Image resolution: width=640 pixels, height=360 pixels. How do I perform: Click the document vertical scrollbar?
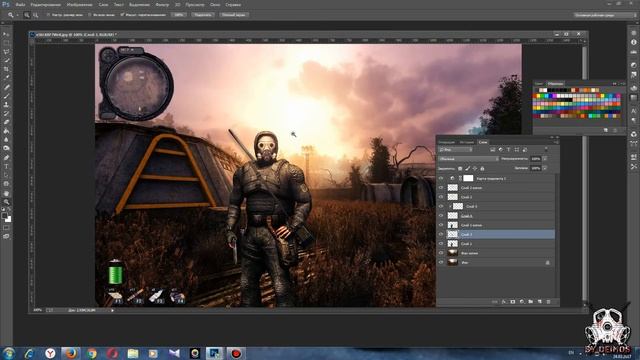click(x=584, y=173)
